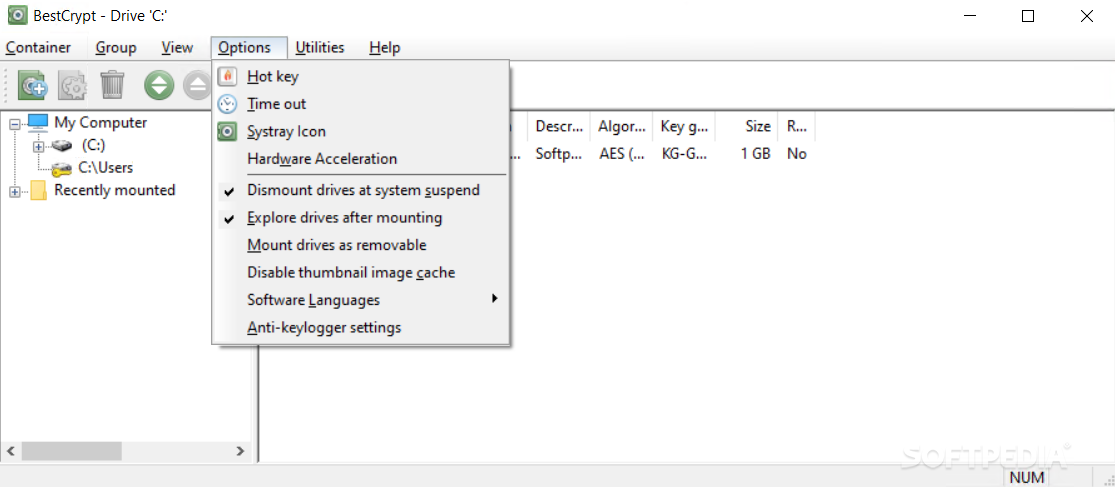This screenshot has width=1115, height=487.
Task: Click the "AES (" algorithm cell
Action: coord(621,154)
